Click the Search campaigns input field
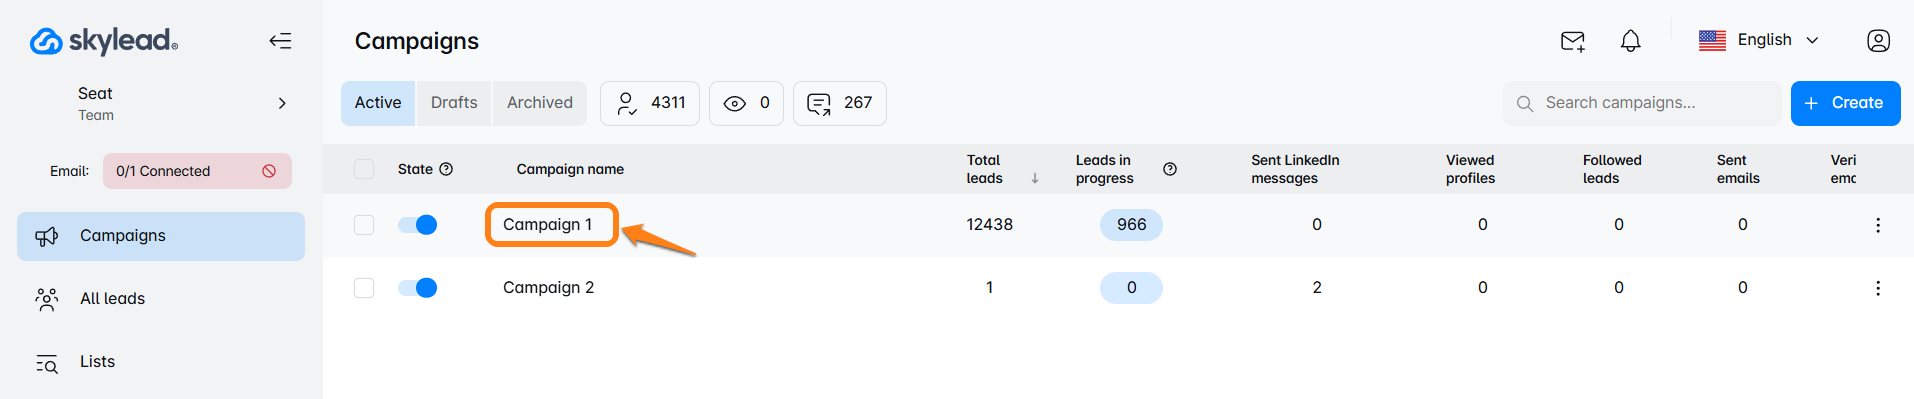This screenshot has height=399, width=1914. click(x=1642, y=103)
